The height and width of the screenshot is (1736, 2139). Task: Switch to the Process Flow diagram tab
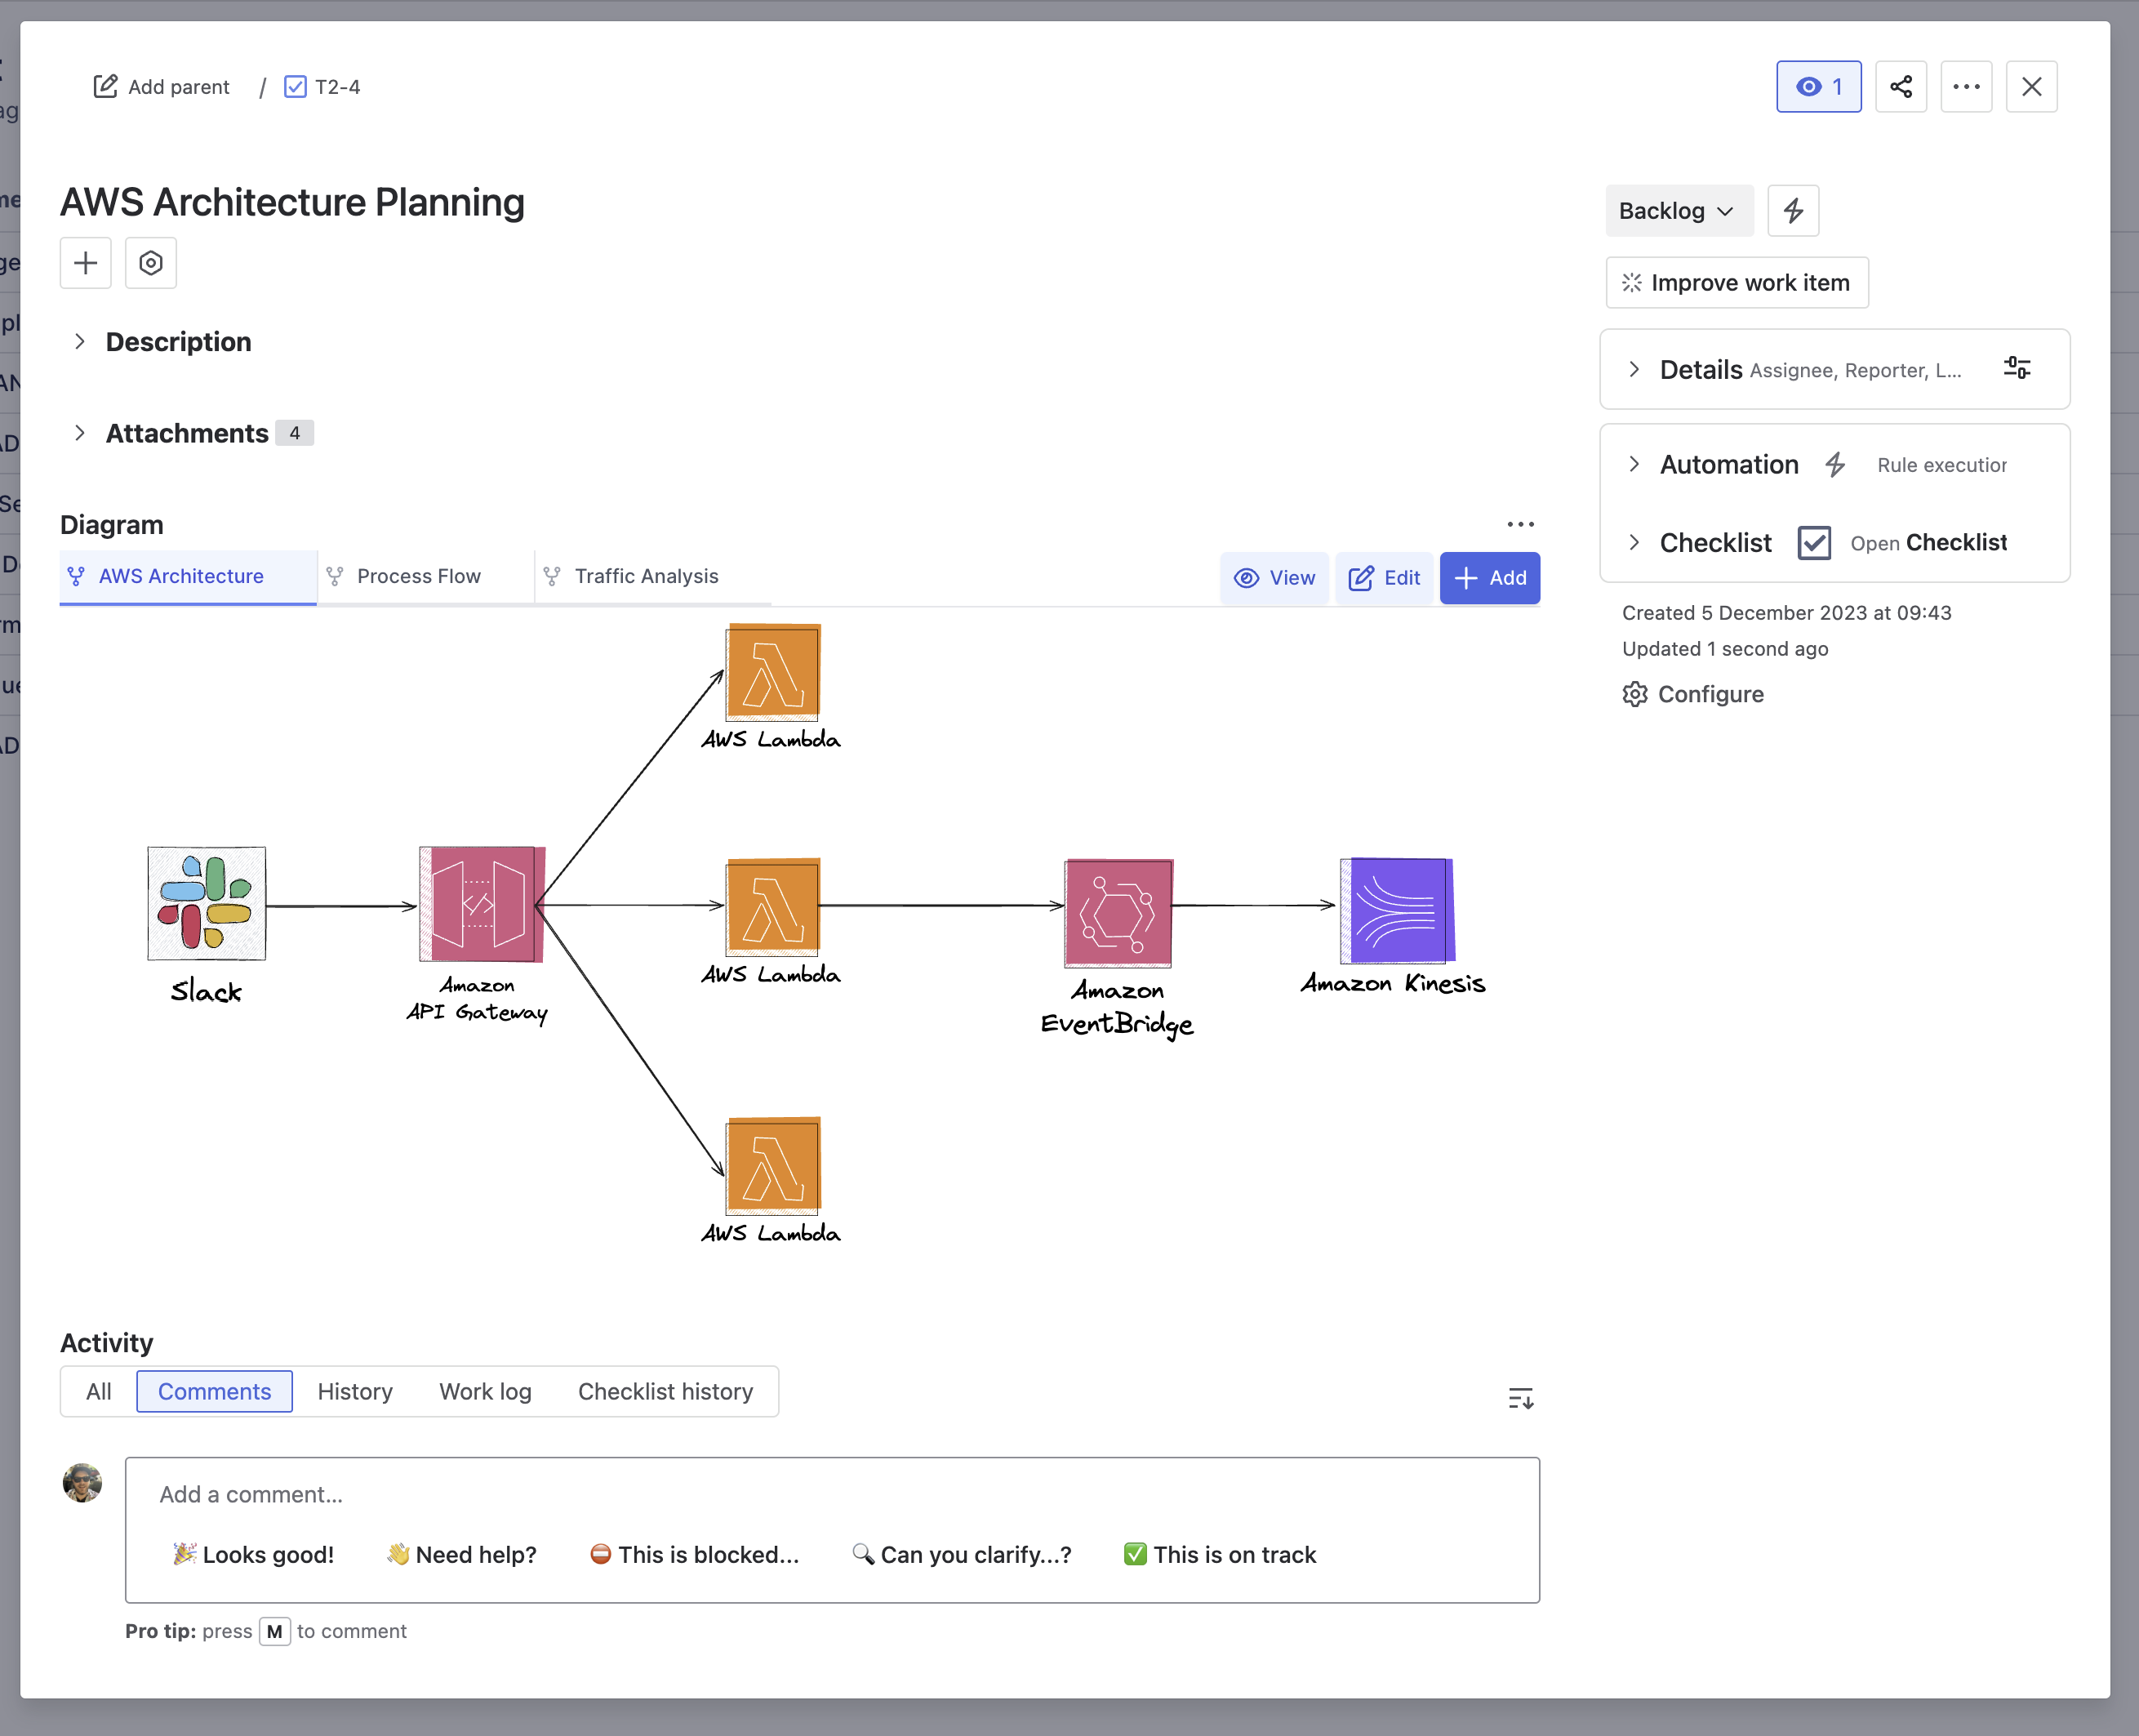[418, 576]
